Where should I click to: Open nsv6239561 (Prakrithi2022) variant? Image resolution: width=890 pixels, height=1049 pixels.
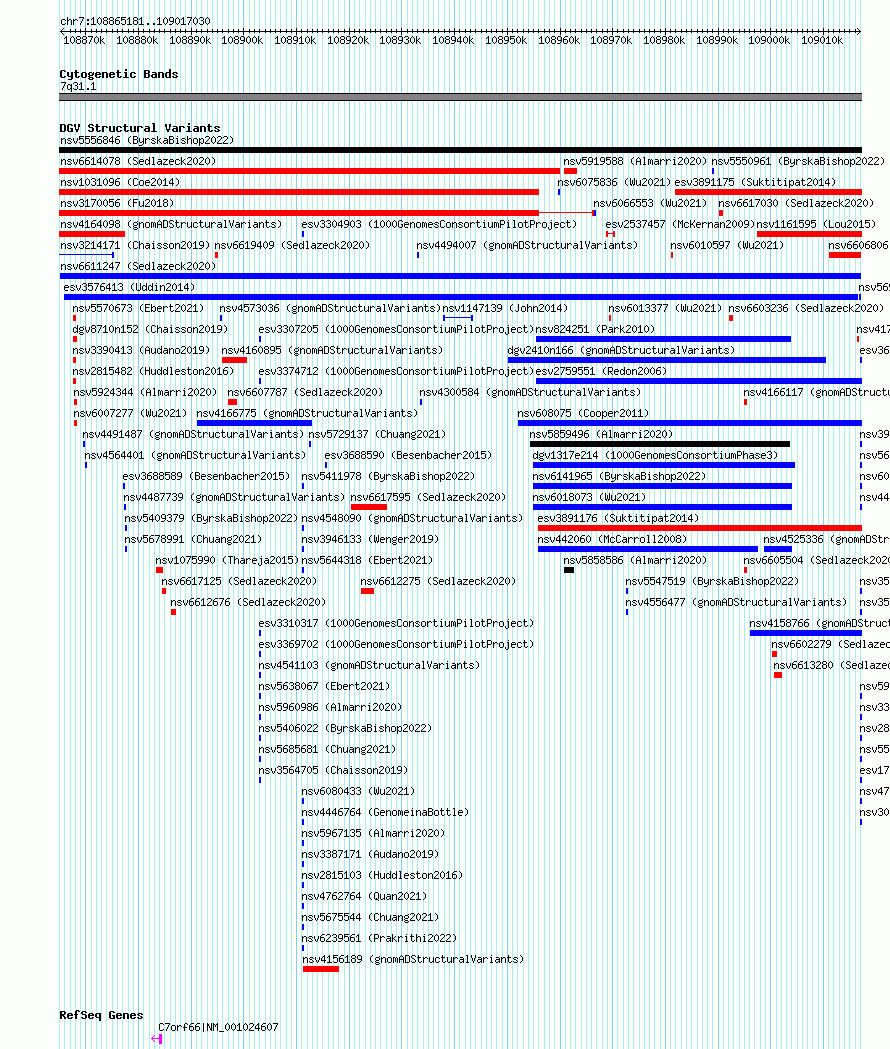coord(379,938)
